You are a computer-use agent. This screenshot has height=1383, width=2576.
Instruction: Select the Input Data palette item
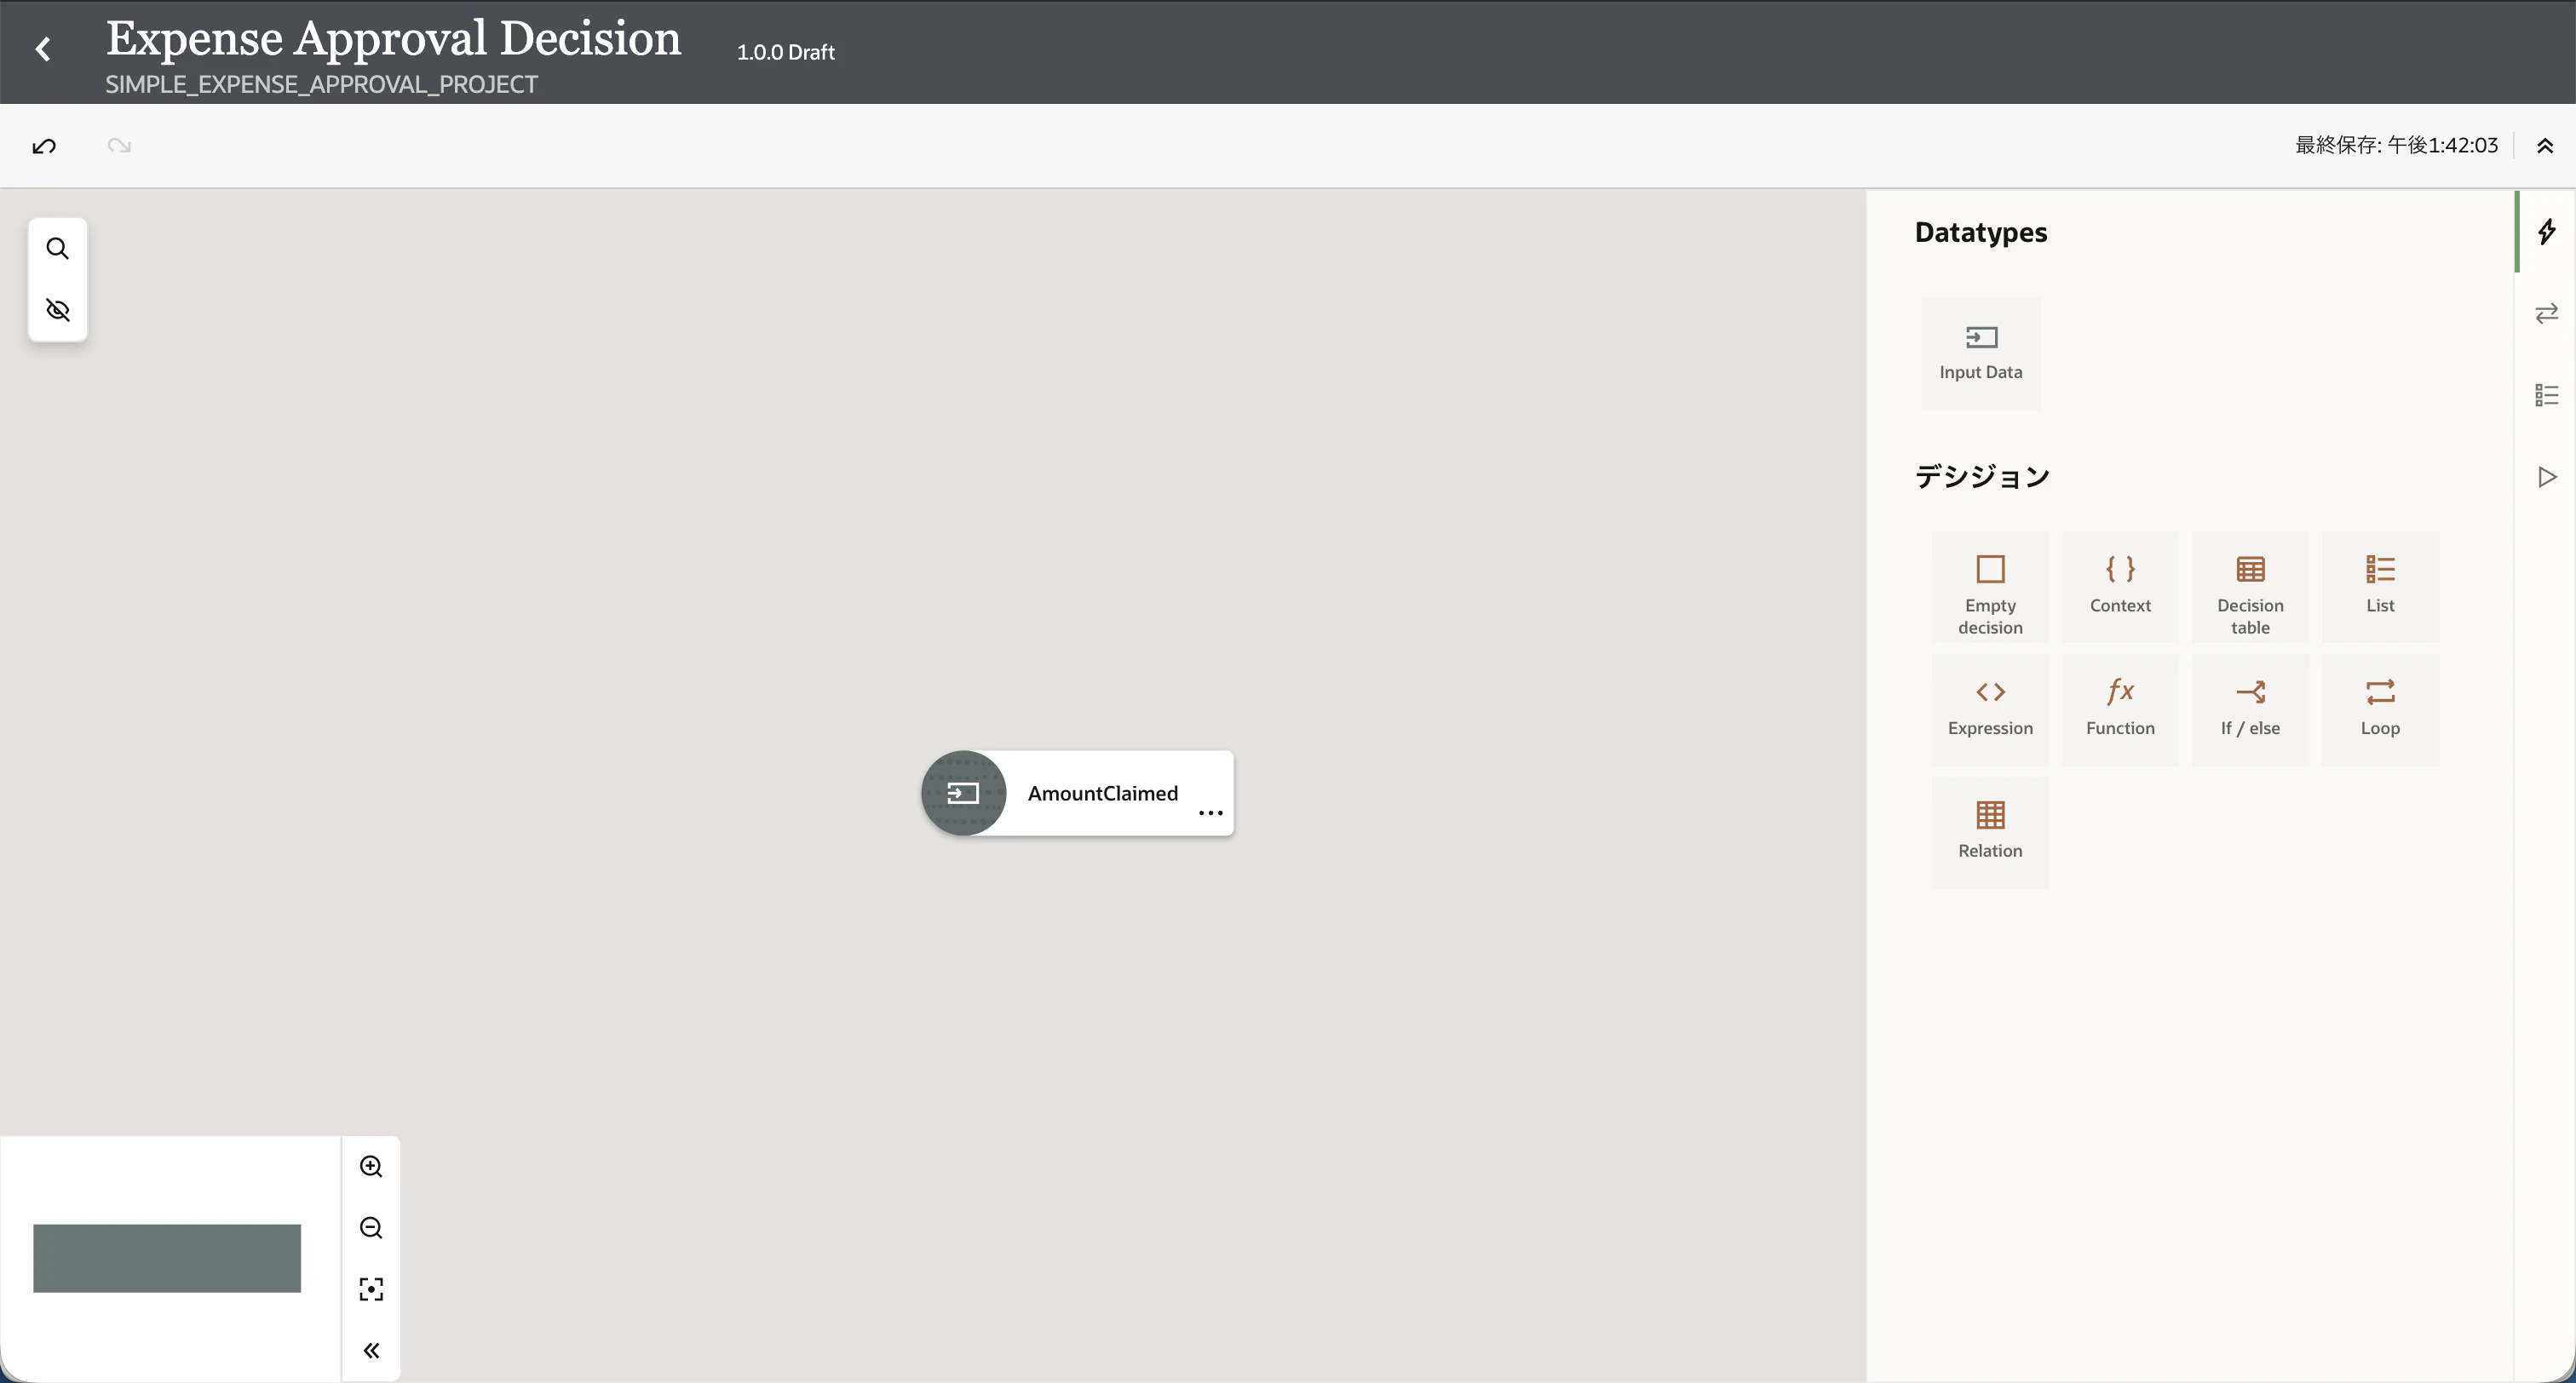pyautogui.click(x=1980, y=353)
